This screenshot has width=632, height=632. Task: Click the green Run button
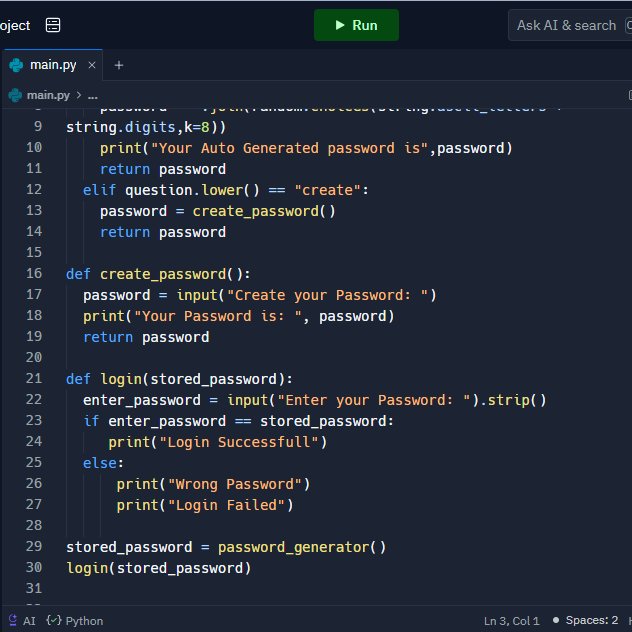pyautogui.click(x=356, y=25)
